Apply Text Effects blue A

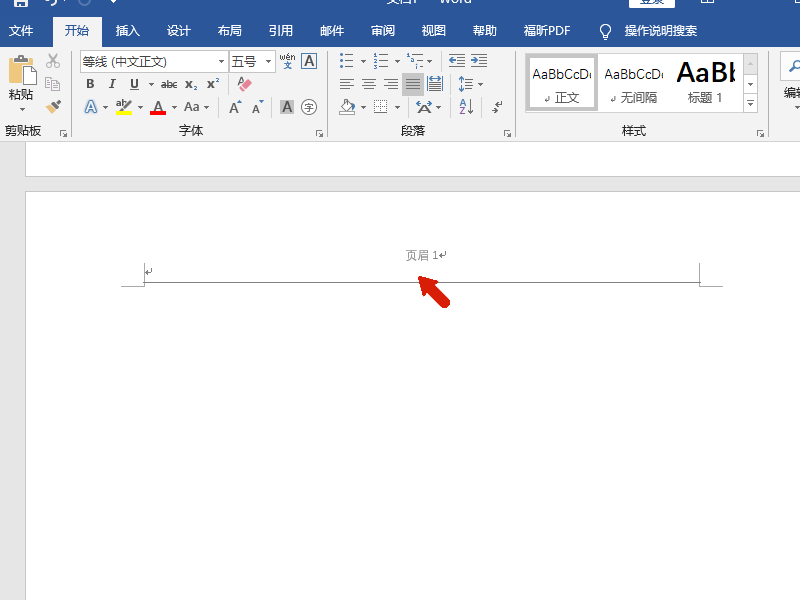(x=90, y=107)
